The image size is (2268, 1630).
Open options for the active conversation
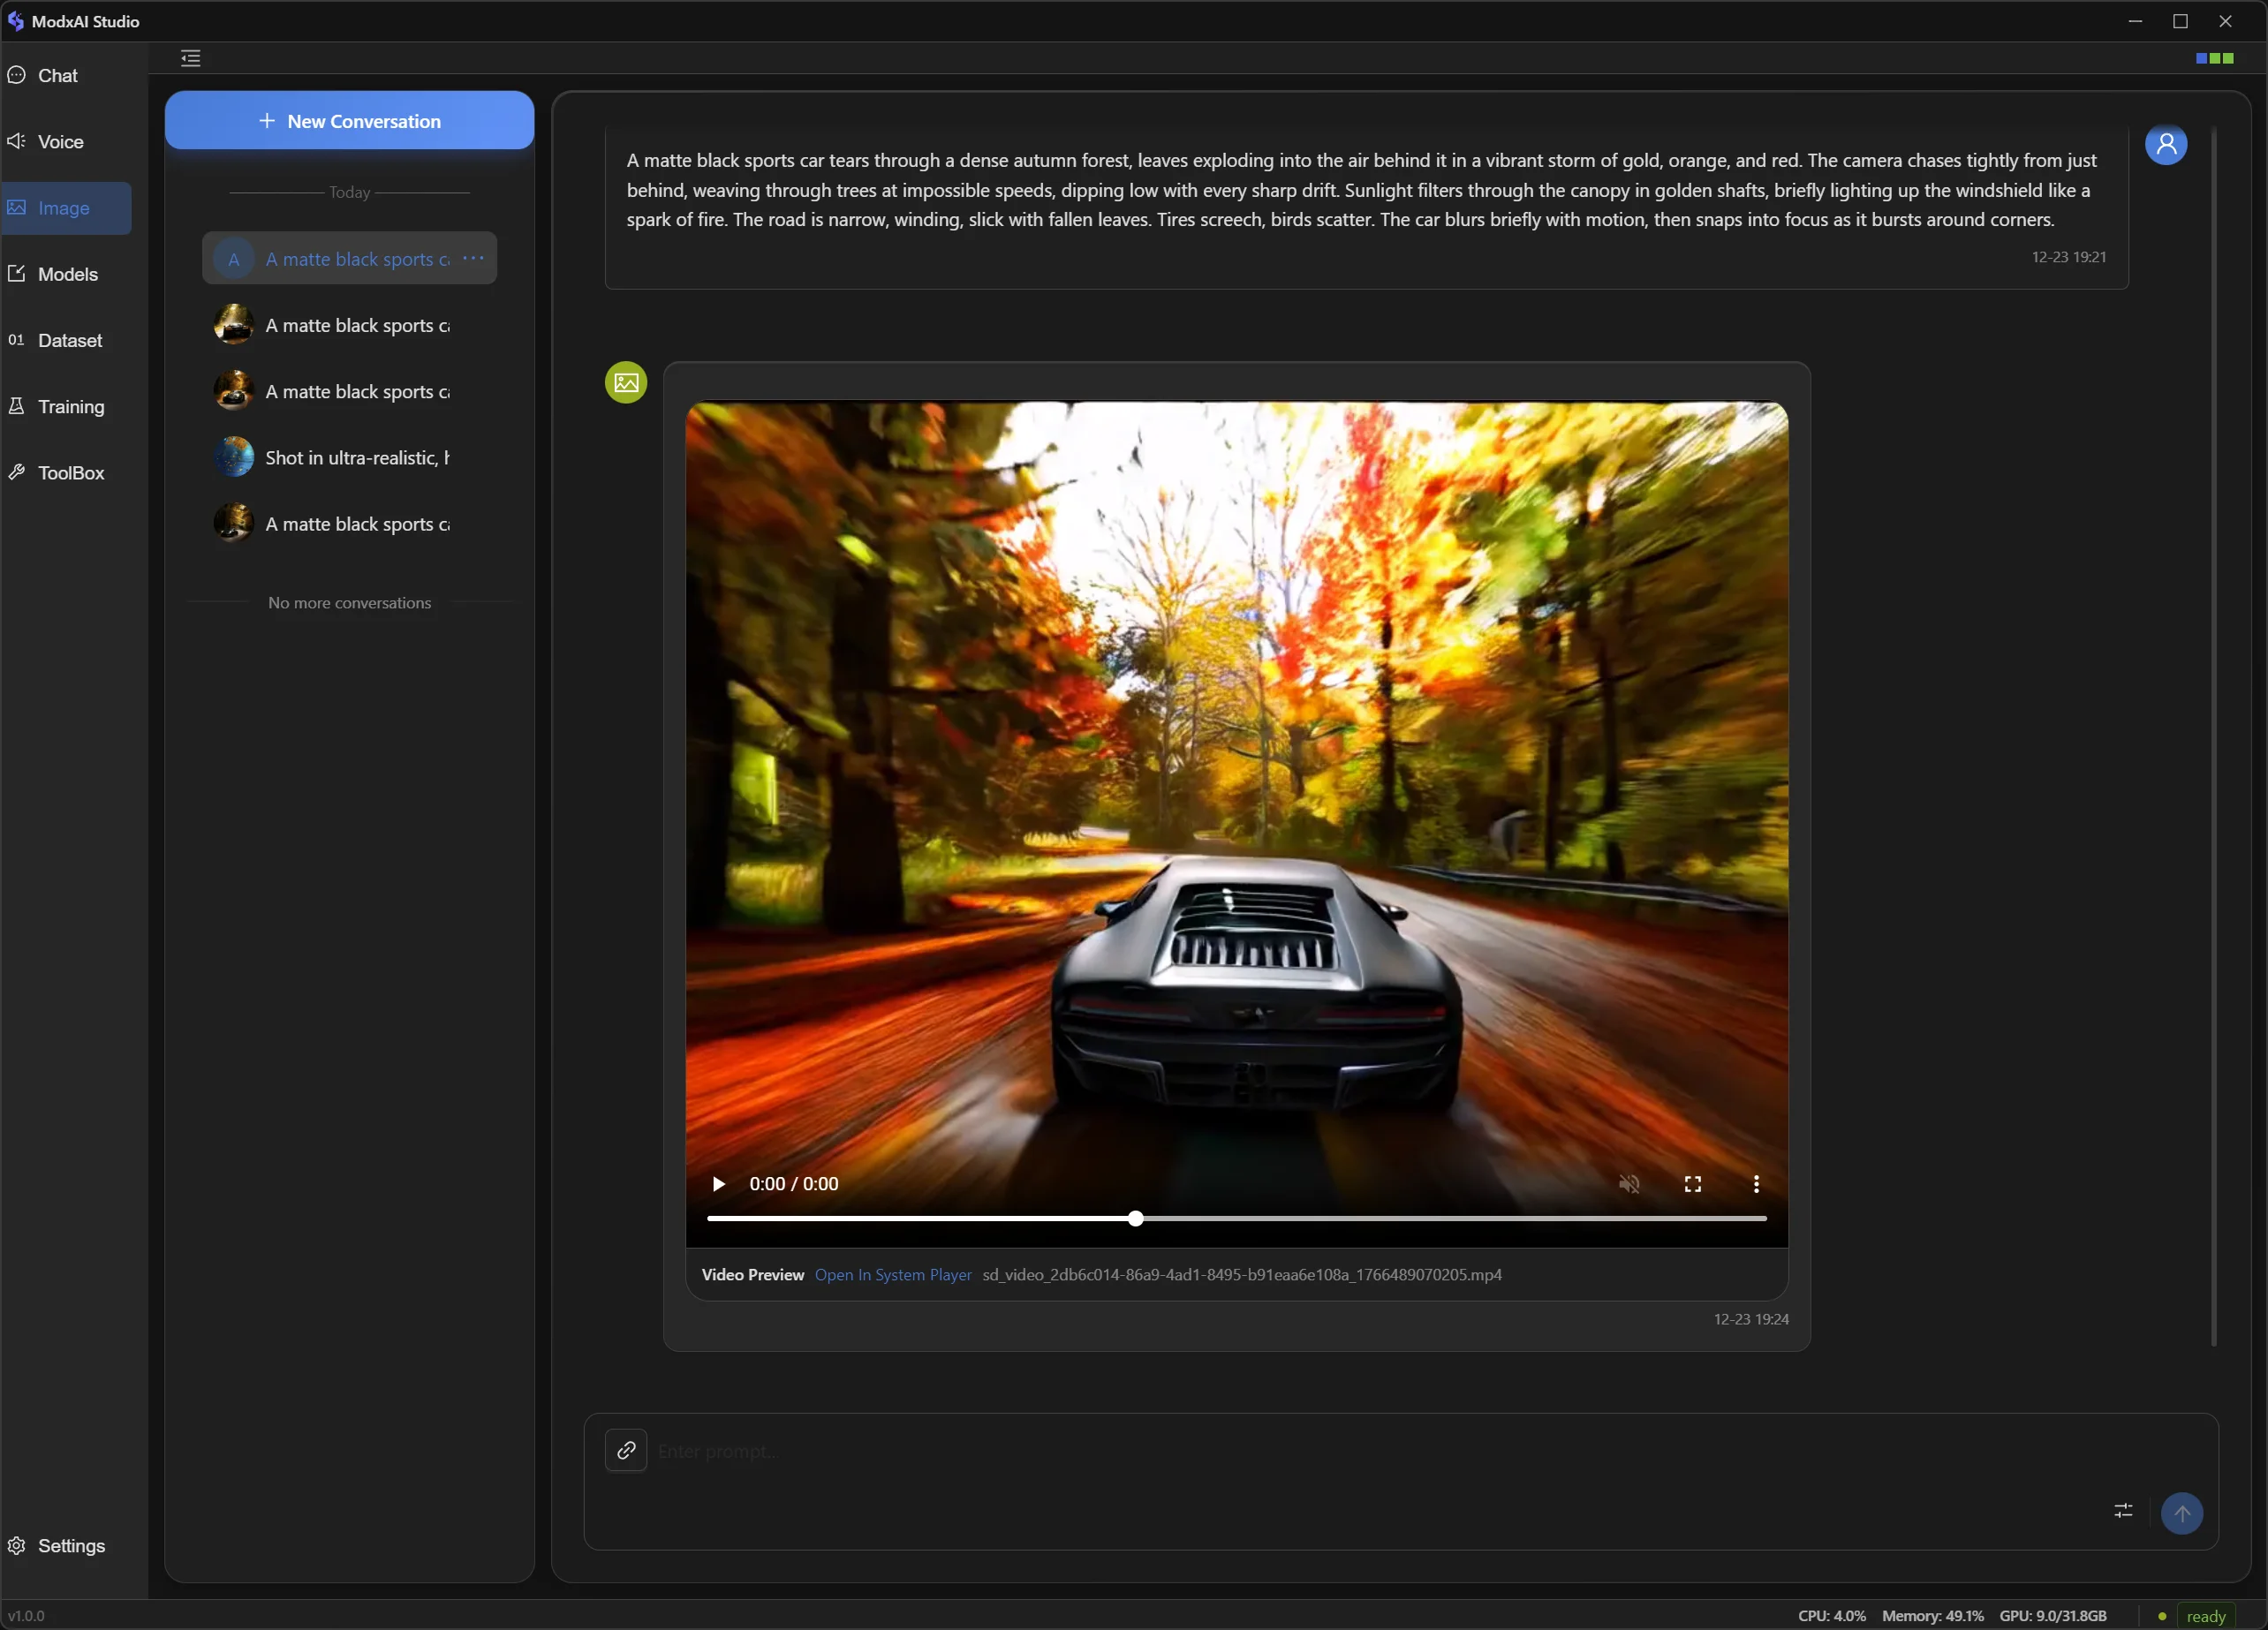[x=474, y=259]
